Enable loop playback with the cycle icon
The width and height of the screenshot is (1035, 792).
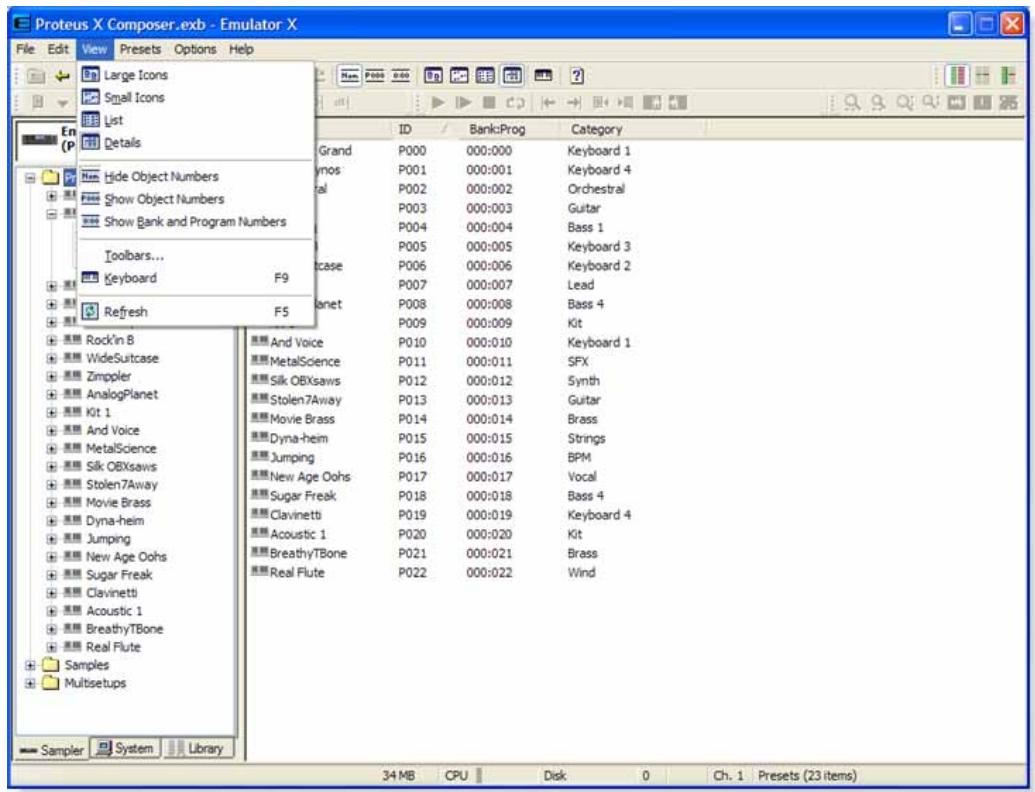pos(515,103)
